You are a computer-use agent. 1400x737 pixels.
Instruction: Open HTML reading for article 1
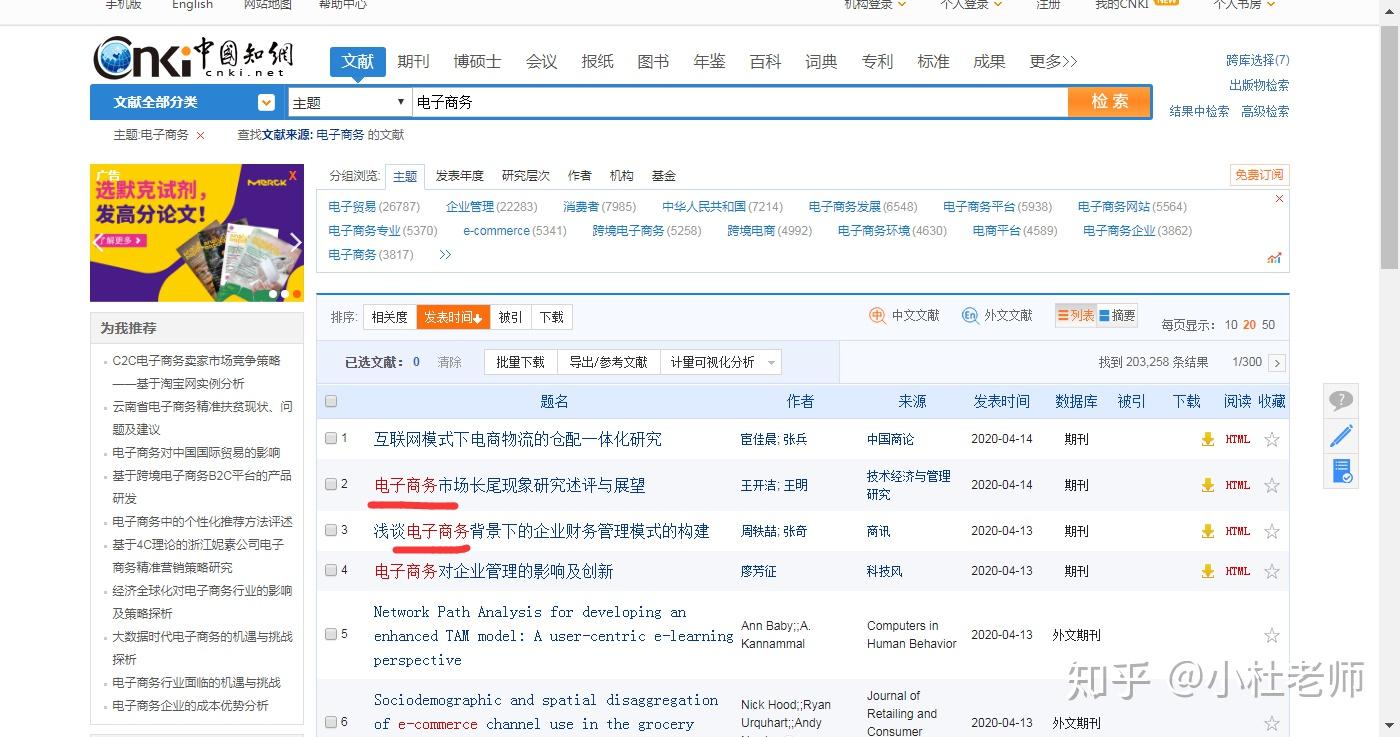pyautogui.click(x=1238, y=439)
